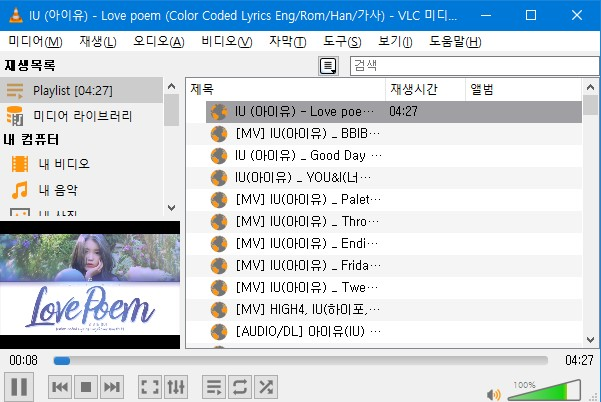Toggle fullscreen video mode
This screenshot has height=402, width=601.
pos(150,387)
